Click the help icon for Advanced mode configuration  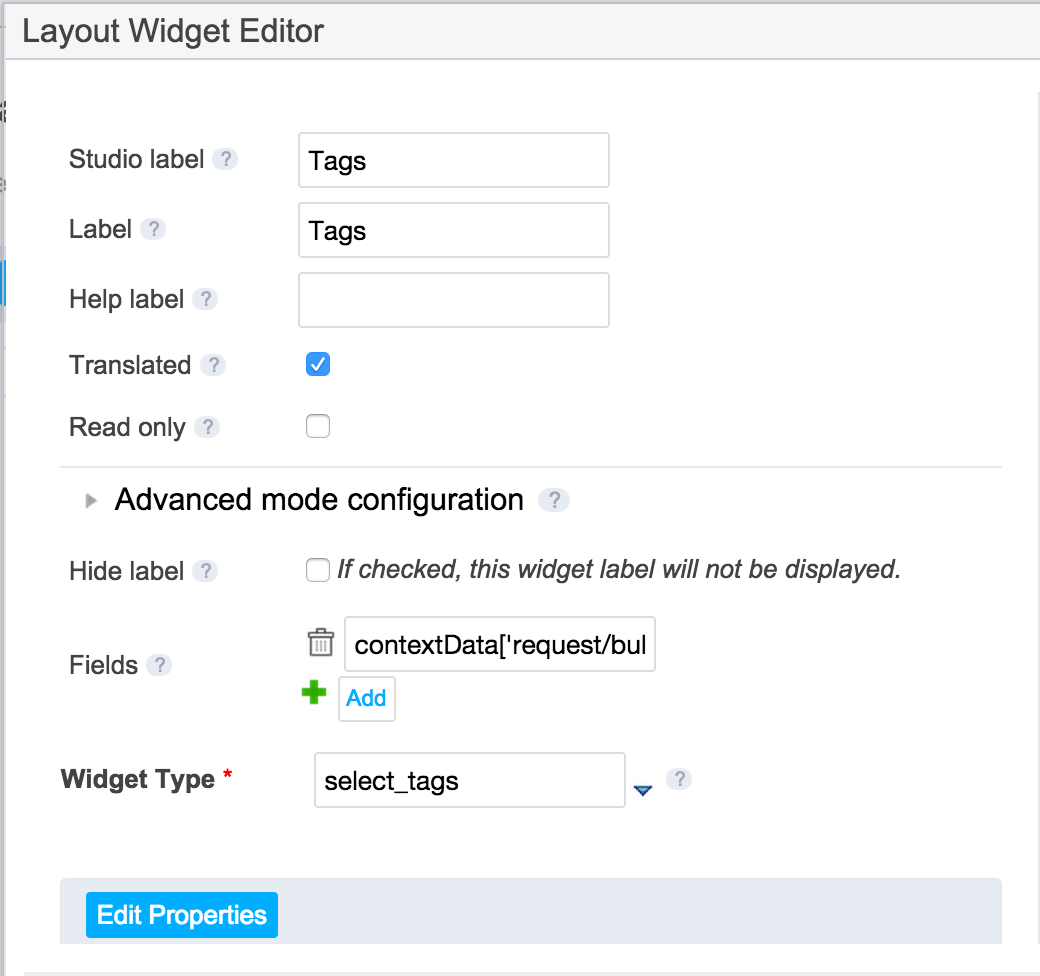click(554, 500)
